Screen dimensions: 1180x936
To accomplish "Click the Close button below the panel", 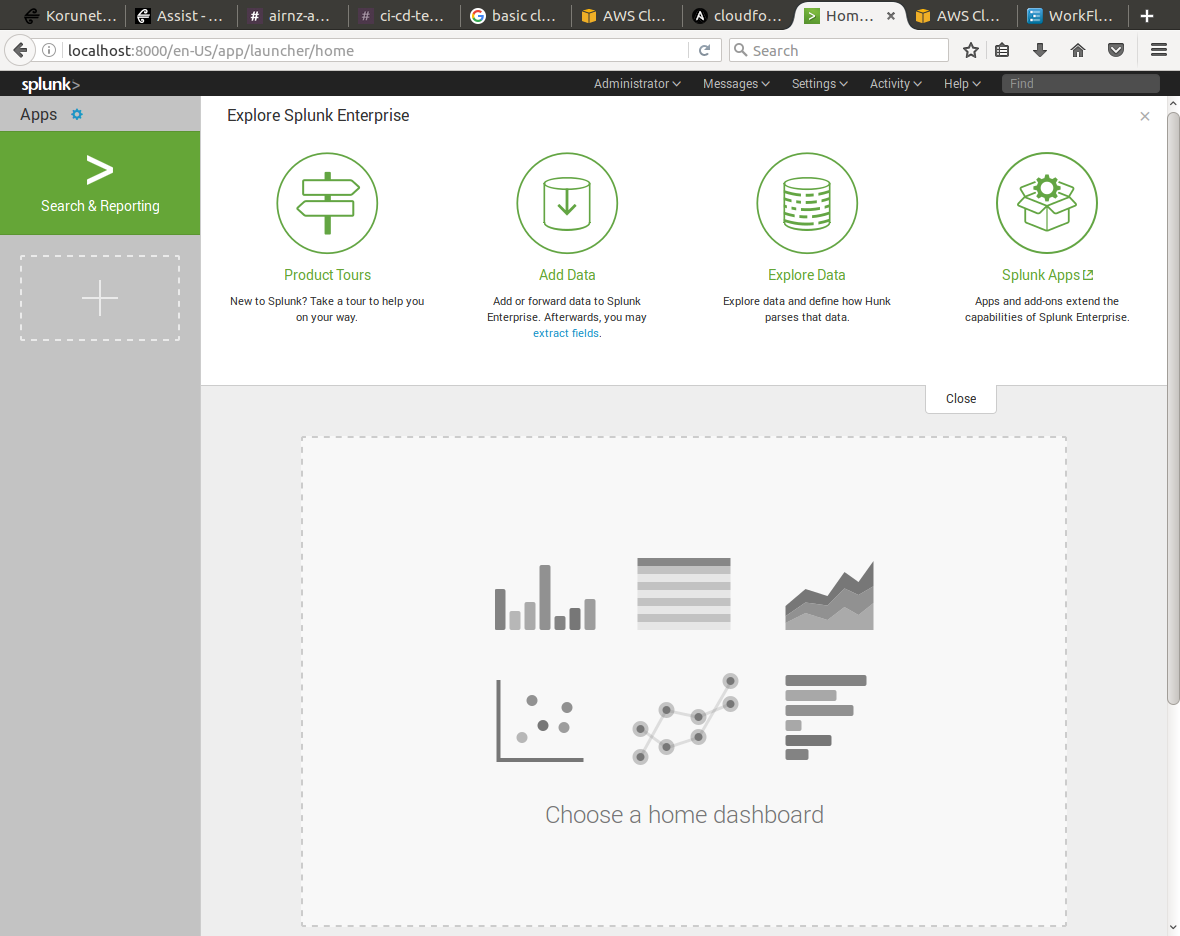I will [x=961, y=399].
